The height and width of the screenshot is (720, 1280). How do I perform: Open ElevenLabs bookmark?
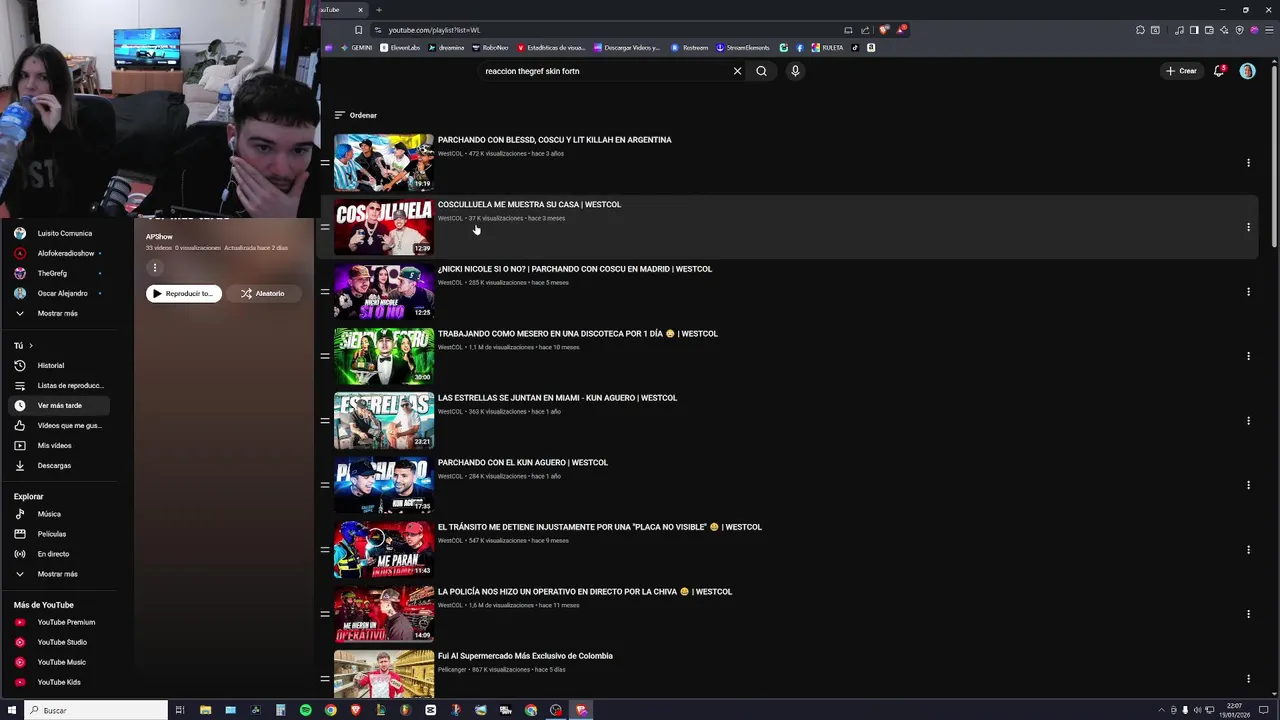400,47
